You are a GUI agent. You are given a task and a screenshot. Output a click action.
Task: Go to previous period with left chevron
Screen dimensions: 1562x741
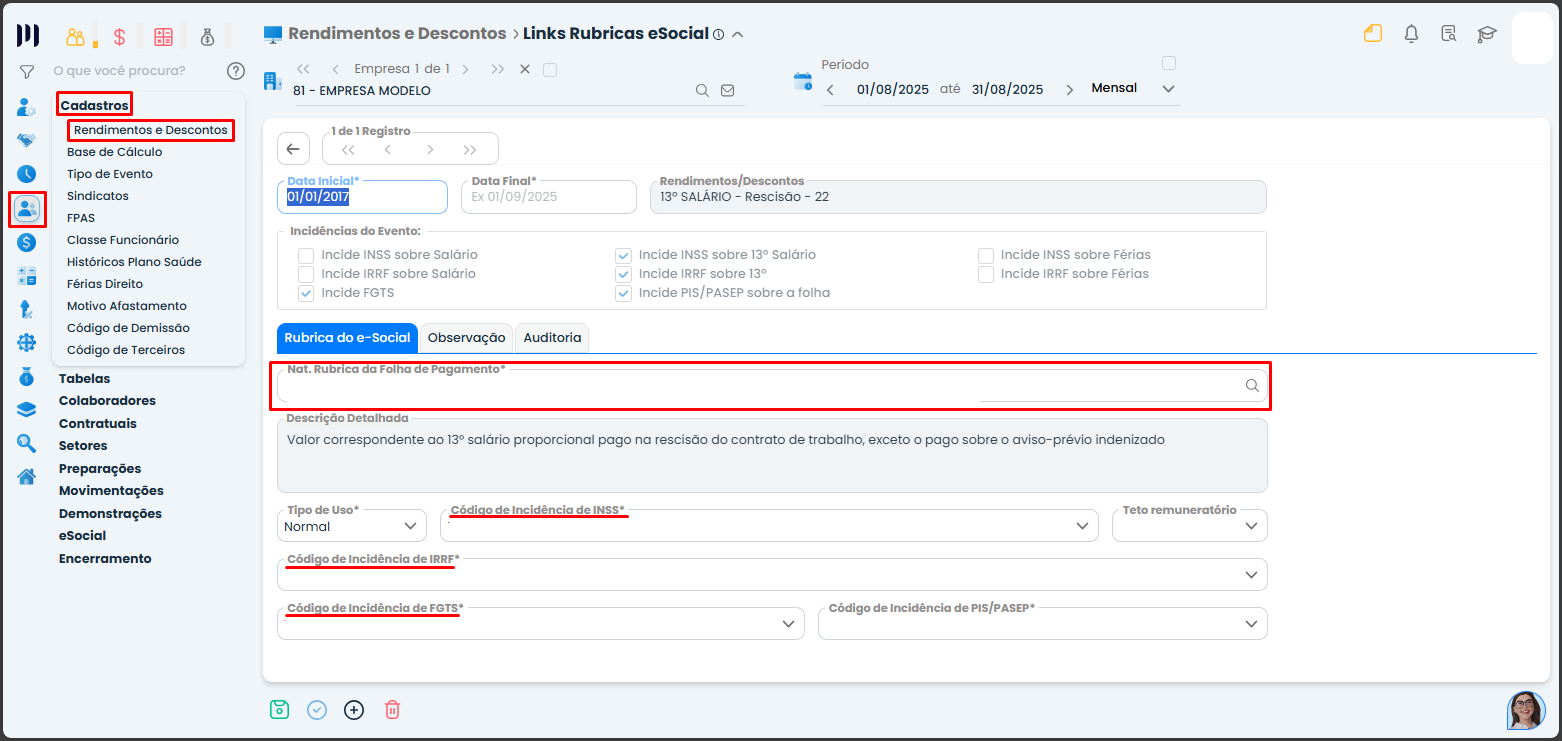pyautogui.click(x=830, y=90)
